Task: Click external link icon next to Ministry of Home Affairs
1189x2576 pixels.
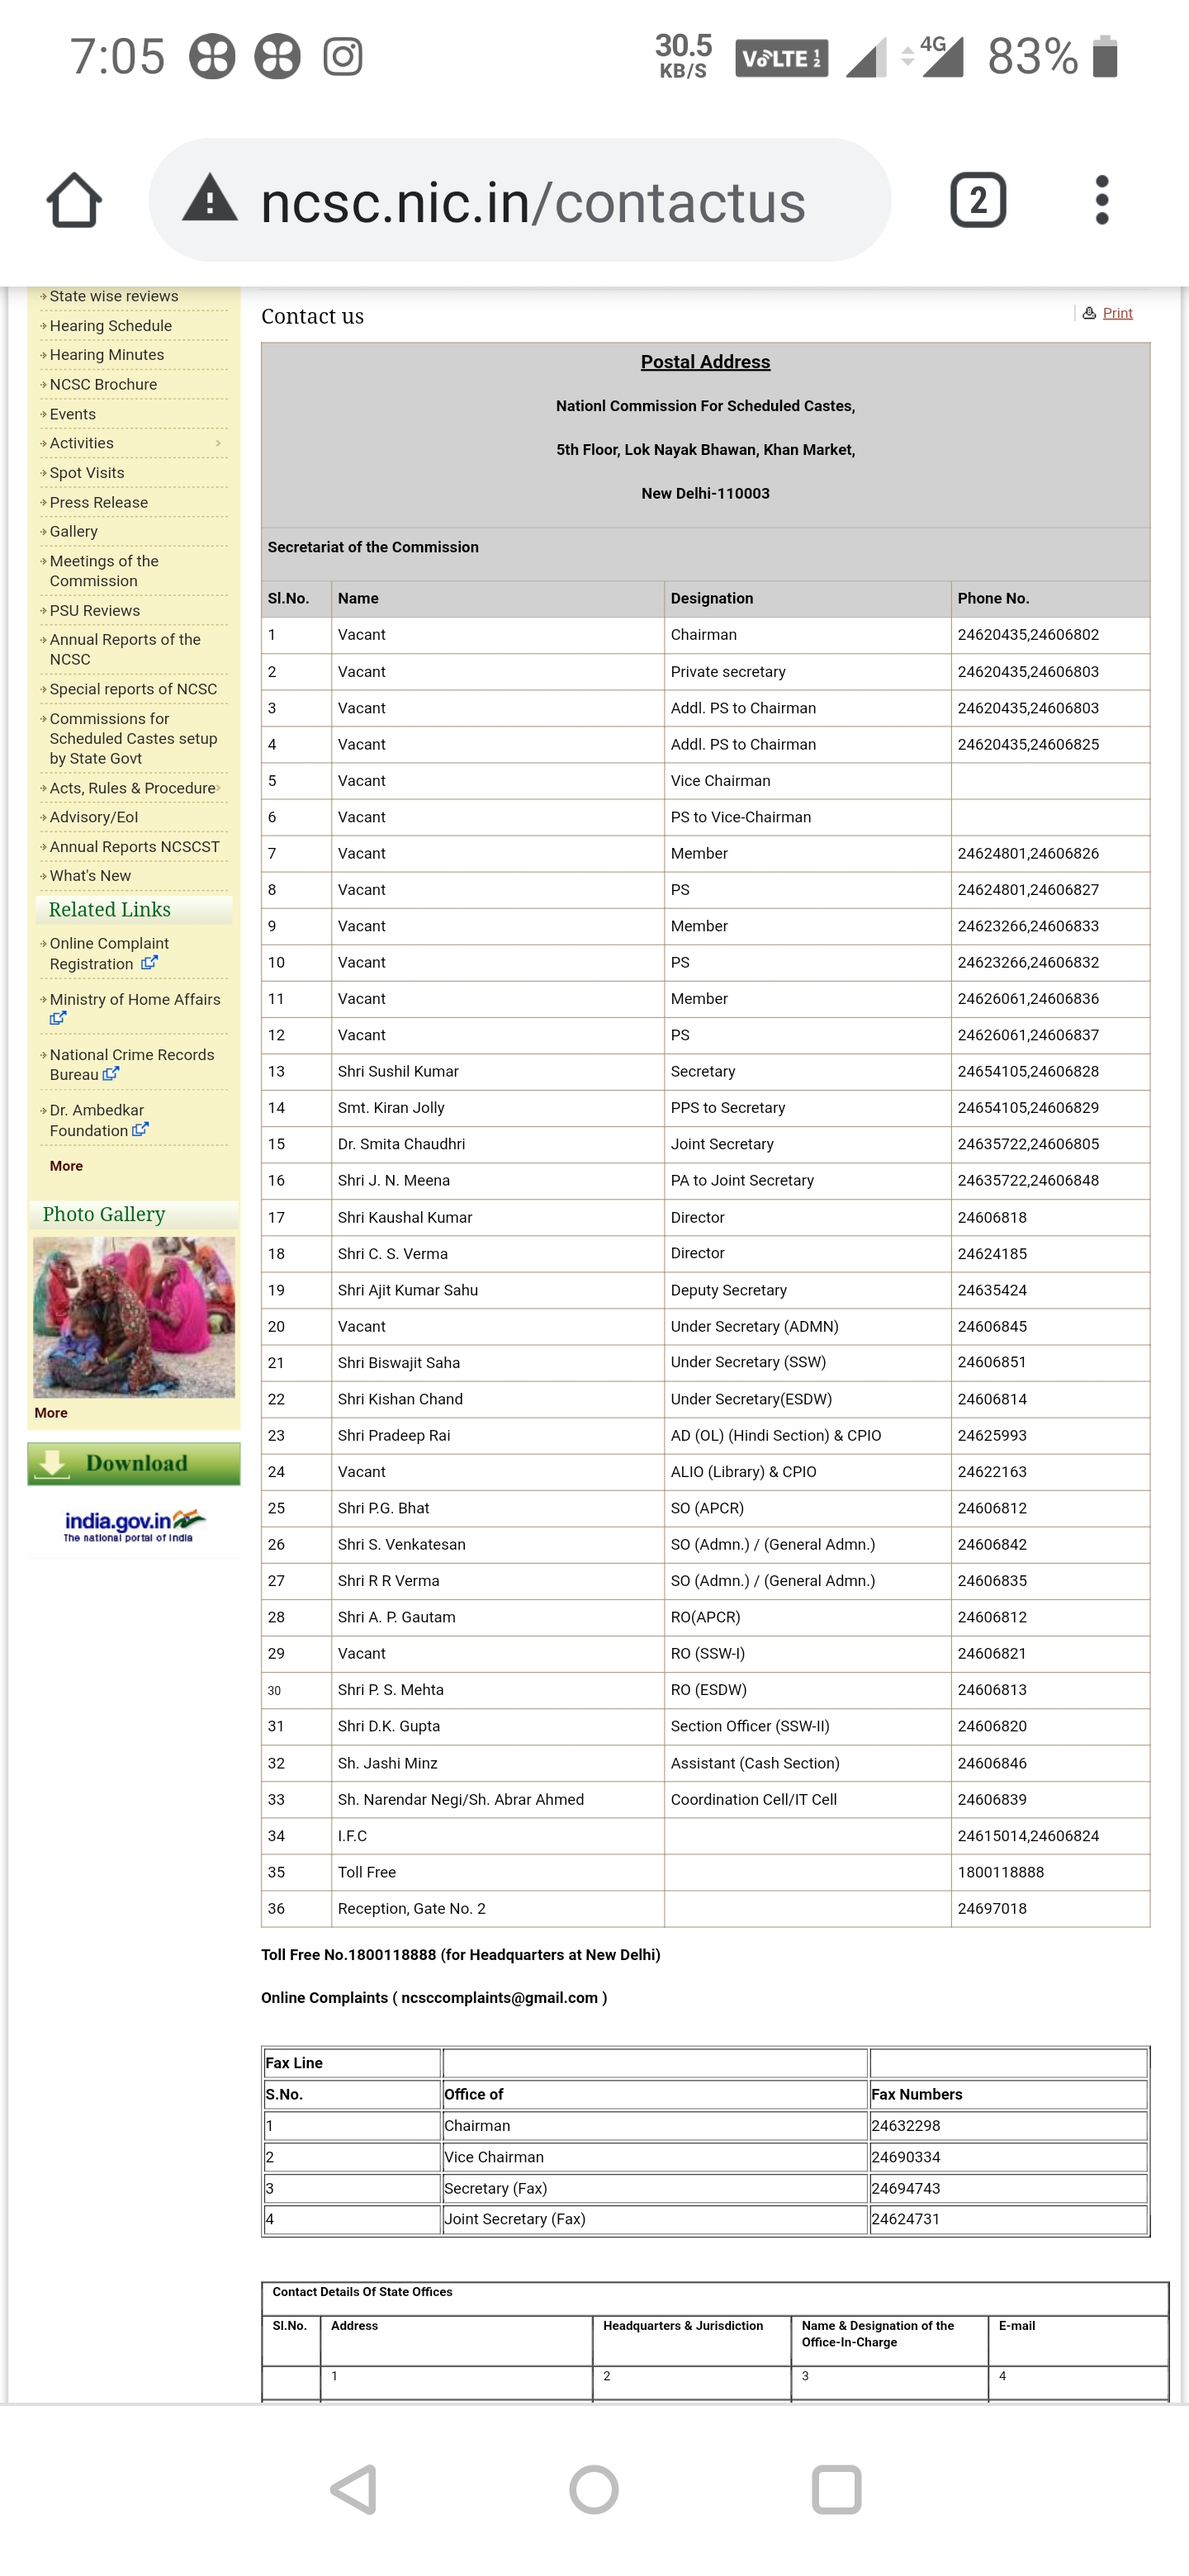Action: coord(58,1018)
